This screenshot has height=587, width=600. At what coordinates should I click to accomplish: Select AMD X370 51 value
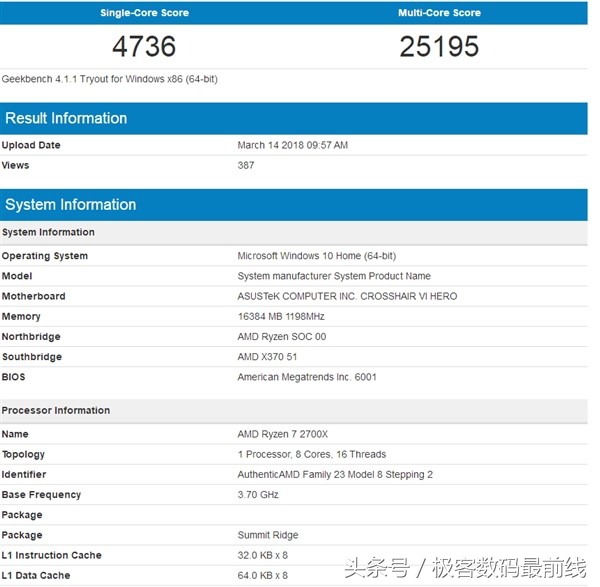[x=267, y=357]
